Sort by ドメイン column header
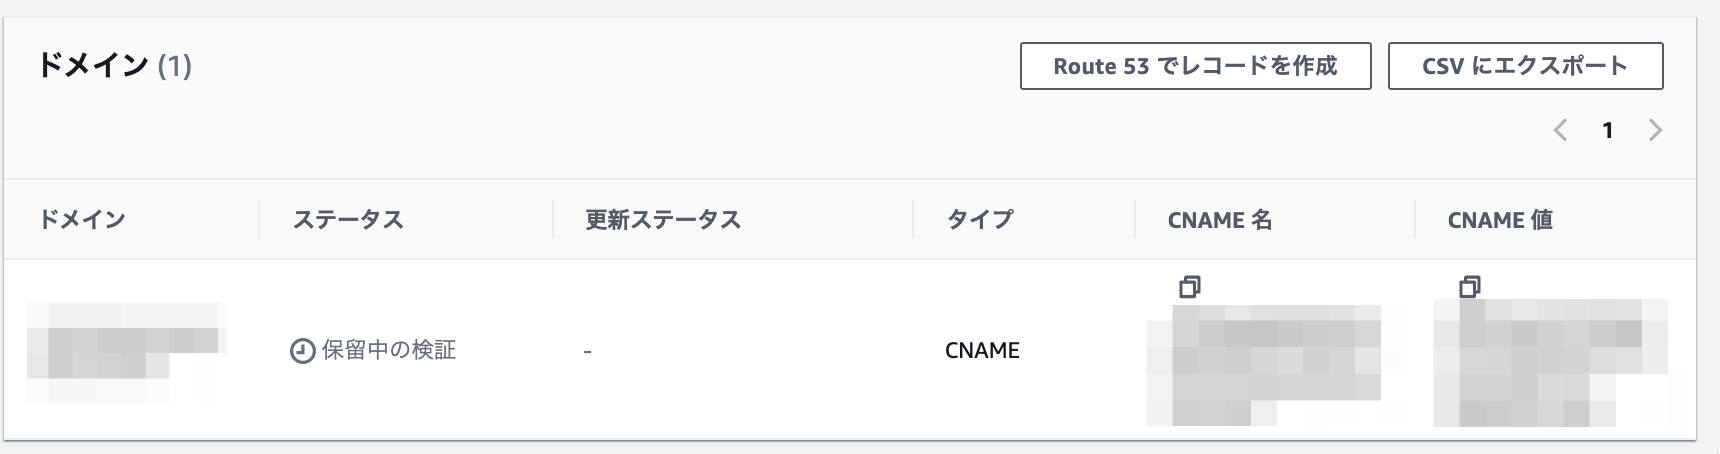1720x454 pixels. click(82, 220)
